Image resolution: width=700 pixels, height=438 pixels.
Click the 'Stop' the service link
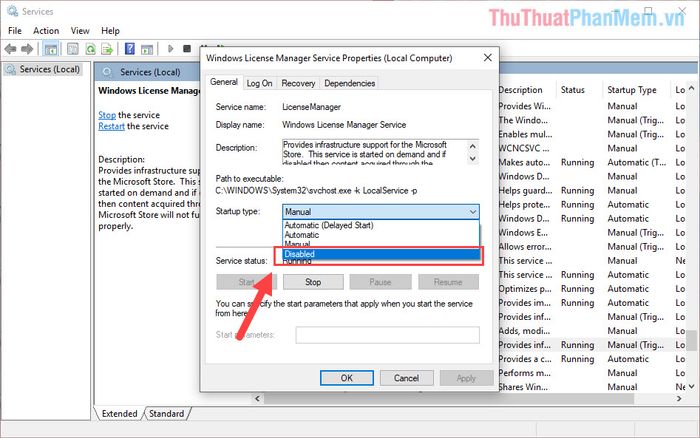(x=107, y=115)
